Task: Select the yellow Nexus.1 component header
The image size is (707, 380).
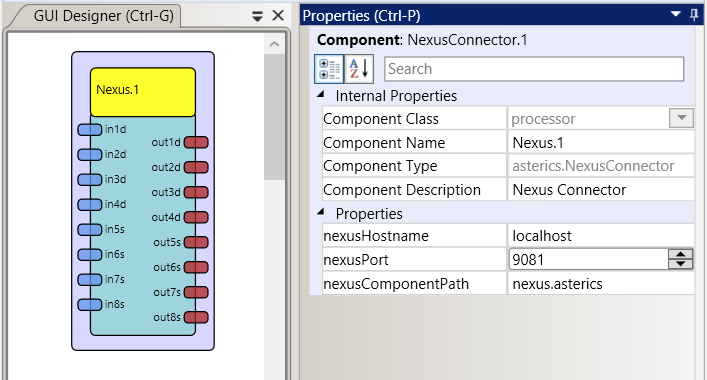Action: (x=143, y=92)
